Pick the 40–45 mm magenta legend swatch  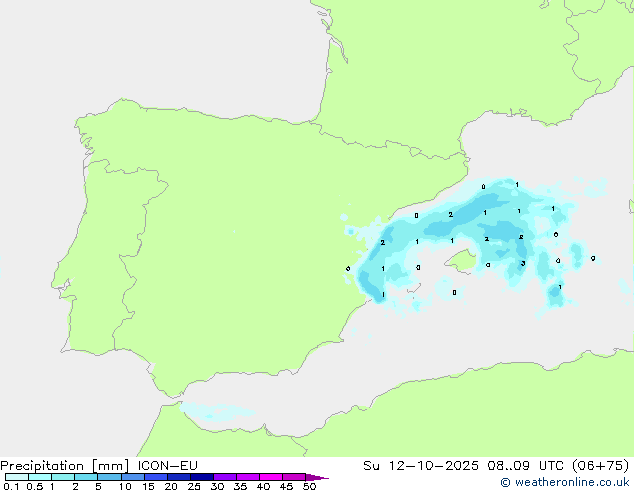coord(271,477)
